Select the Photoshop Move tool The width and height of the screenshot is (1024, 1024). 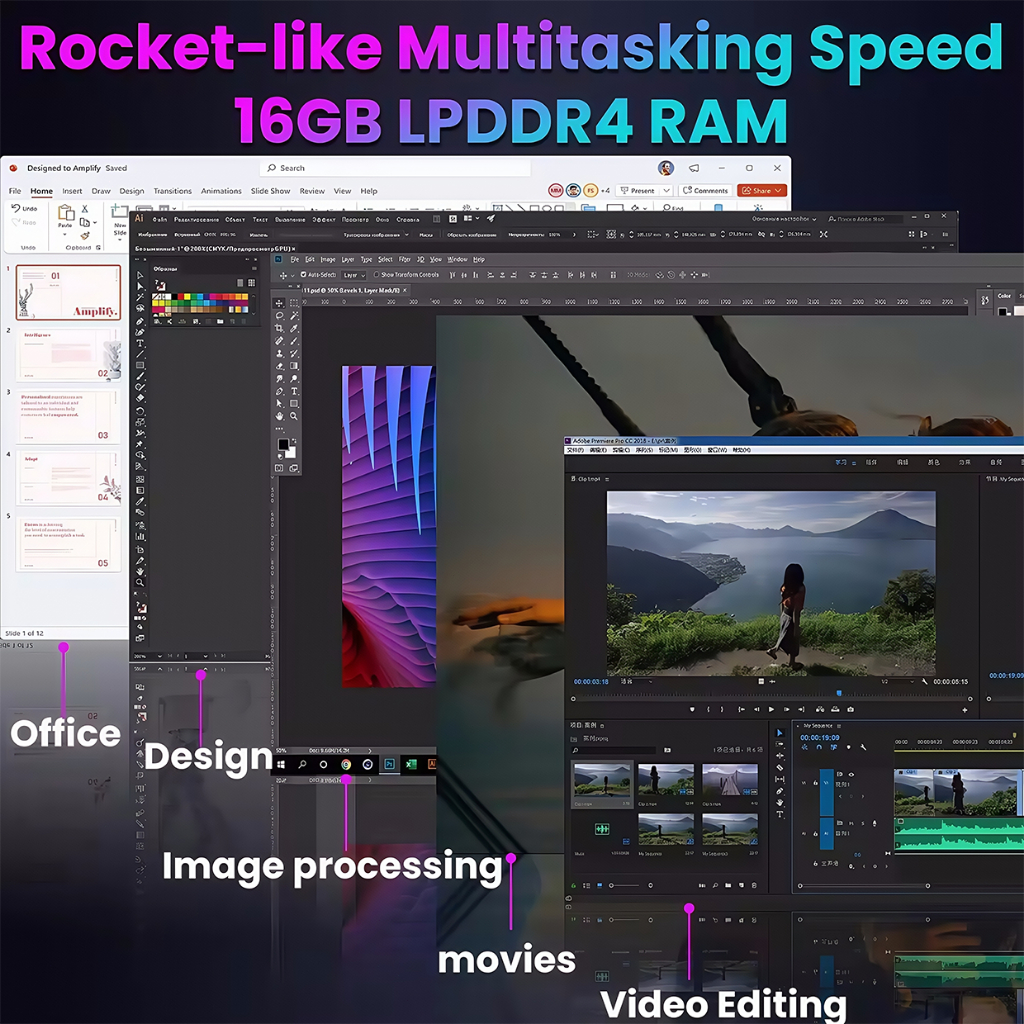(279, 304)
